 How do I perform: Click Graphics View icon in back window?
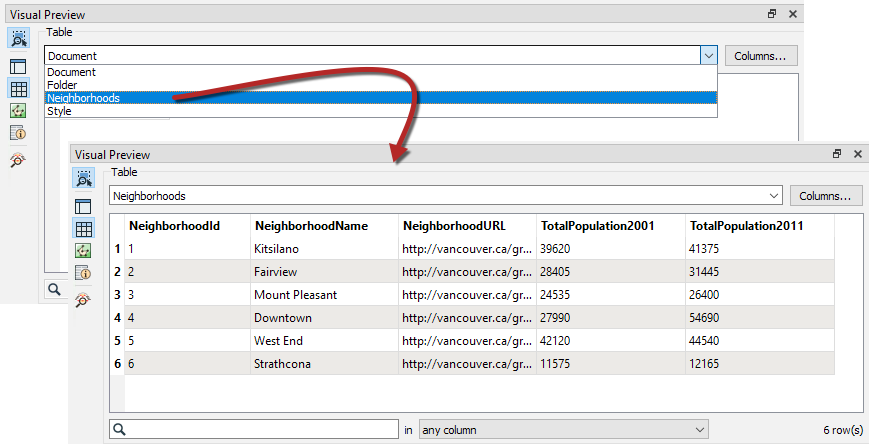pyautogui.click(x=18, y=111)
